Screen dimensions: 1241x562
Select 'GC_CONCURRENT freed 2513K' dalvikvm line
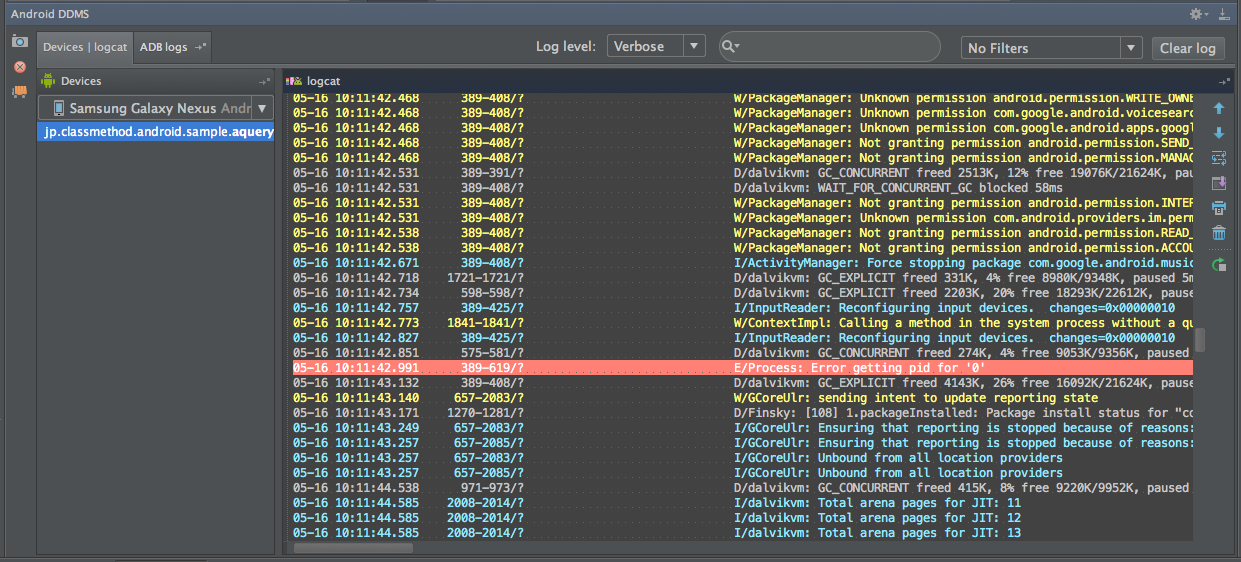[743, 173]
